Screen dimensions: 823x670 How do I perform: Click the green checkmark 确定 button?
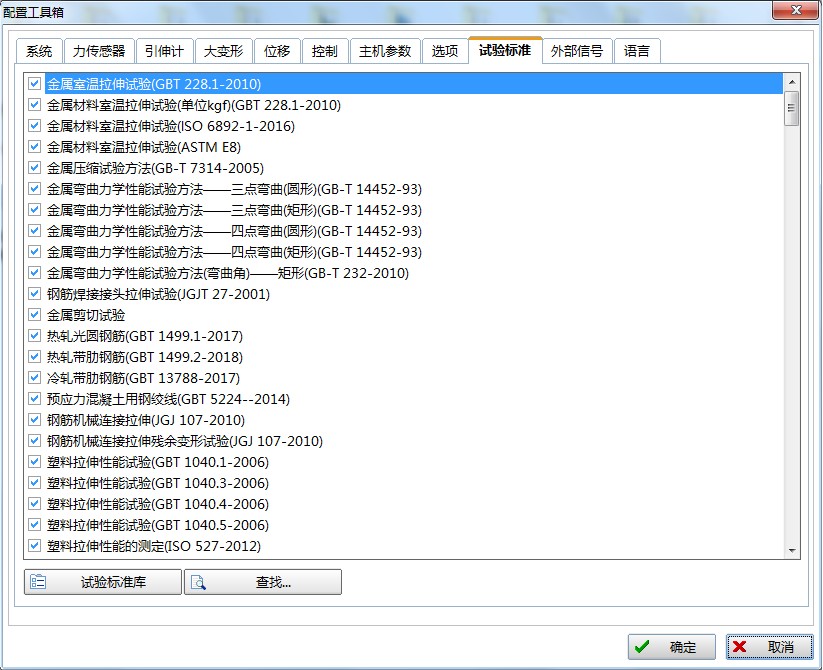click(x=669, y=646)
